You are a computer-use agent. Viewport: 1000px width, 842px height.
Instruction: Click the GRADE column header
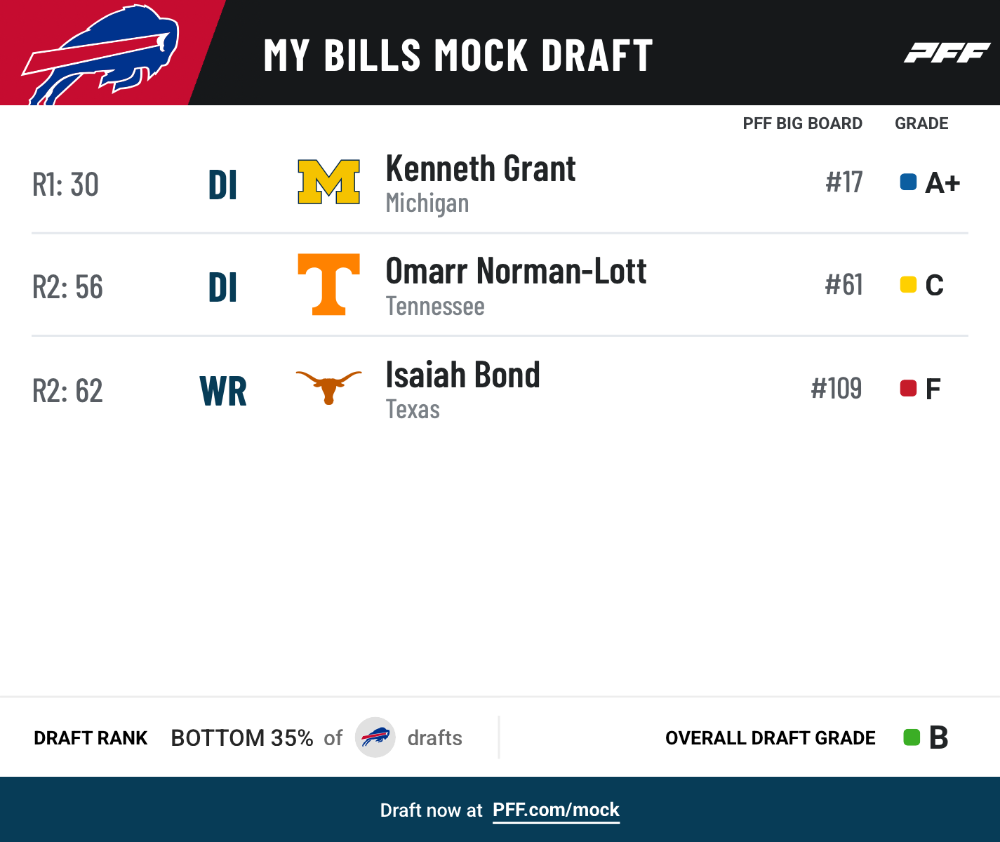point(922,123)
